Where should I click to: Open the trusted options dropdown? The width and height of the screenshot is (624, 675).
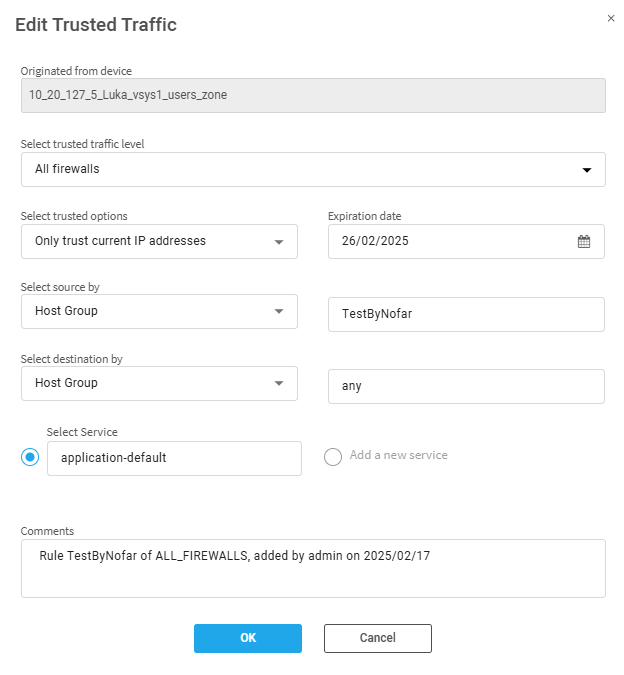pos(279,242)
